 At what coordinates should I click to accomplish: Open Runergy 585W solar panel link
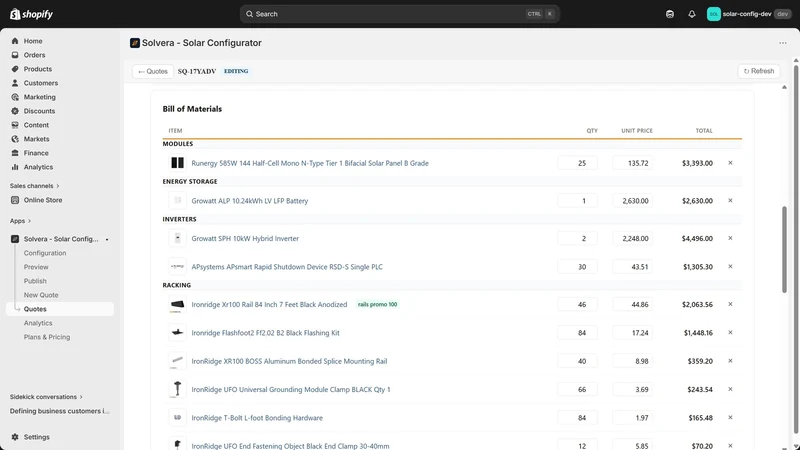pyautogui.click(x=310, y=163)
